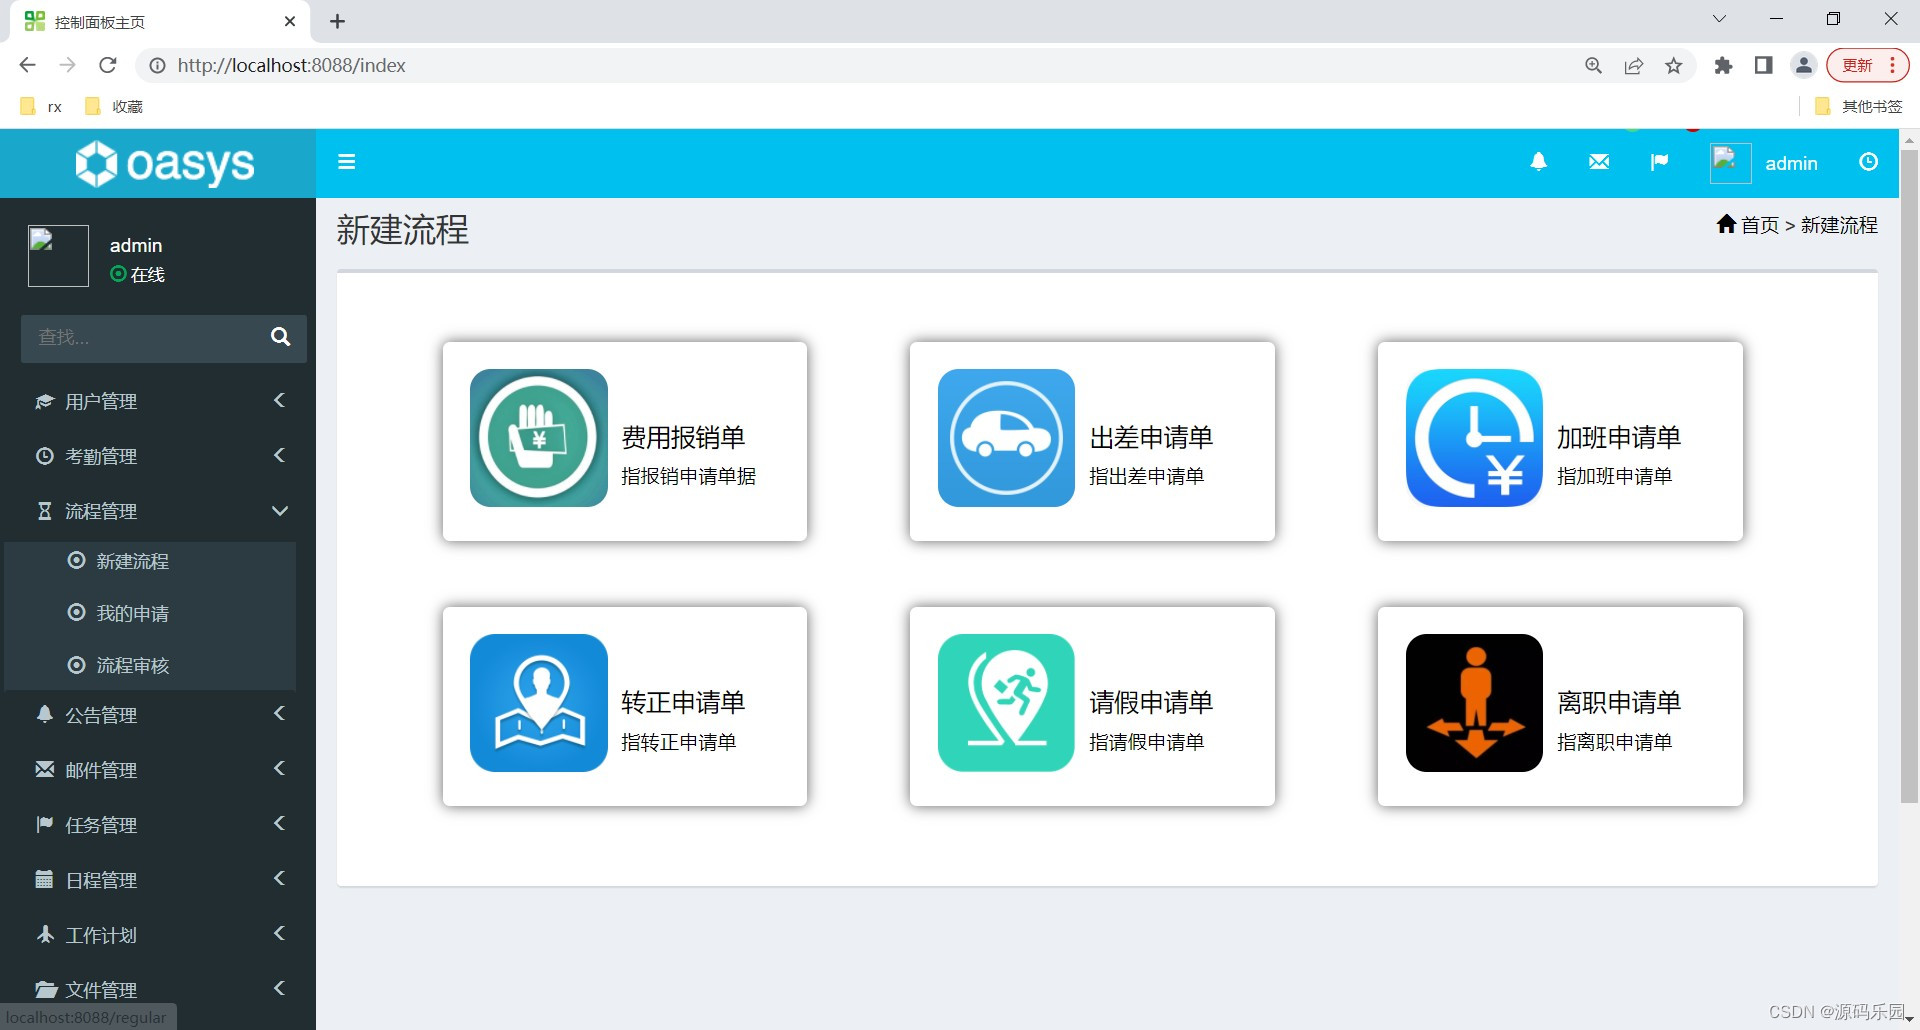Toggle the sidebar with hamburger menu
1920x1030 pixels.
(x=346, y=161)
